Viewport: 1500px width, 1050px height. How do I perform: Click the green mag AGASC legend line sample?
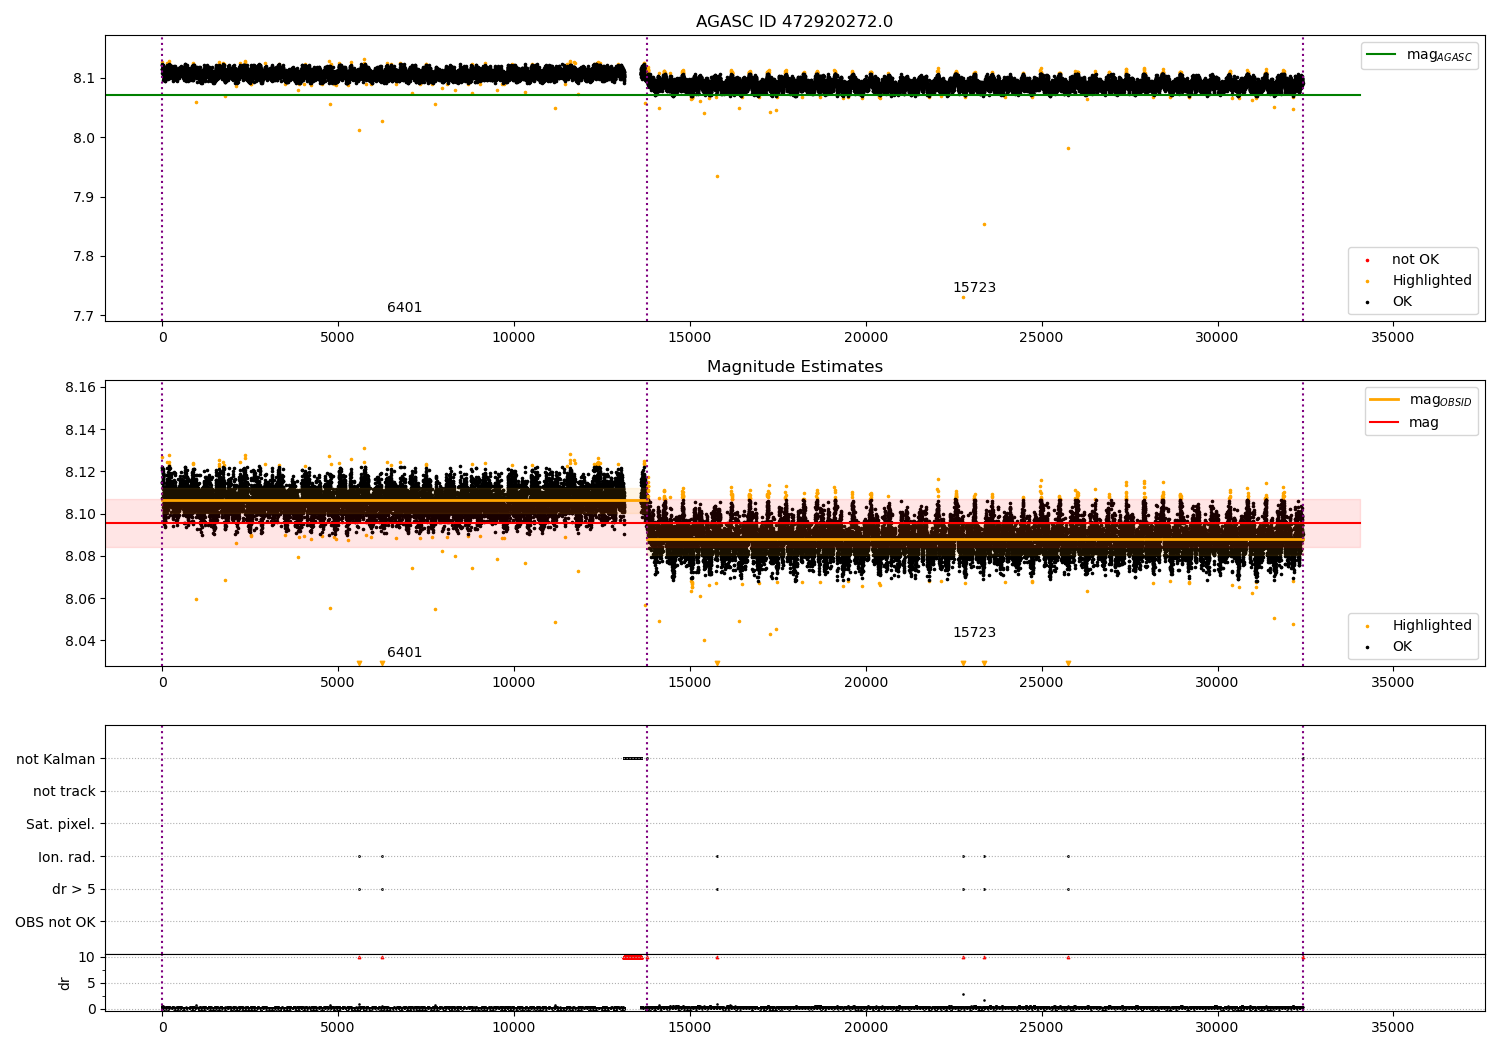(1382, 55)
